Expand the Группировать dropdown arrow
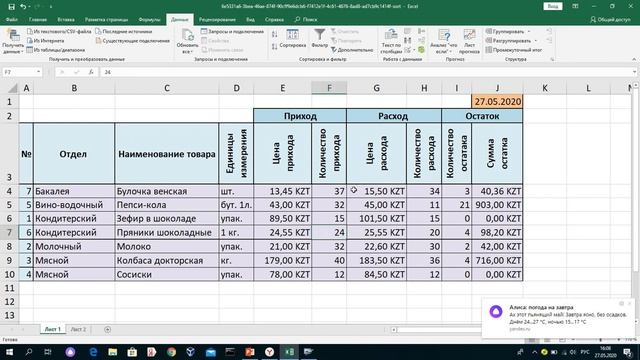 (x=529, y=31)
